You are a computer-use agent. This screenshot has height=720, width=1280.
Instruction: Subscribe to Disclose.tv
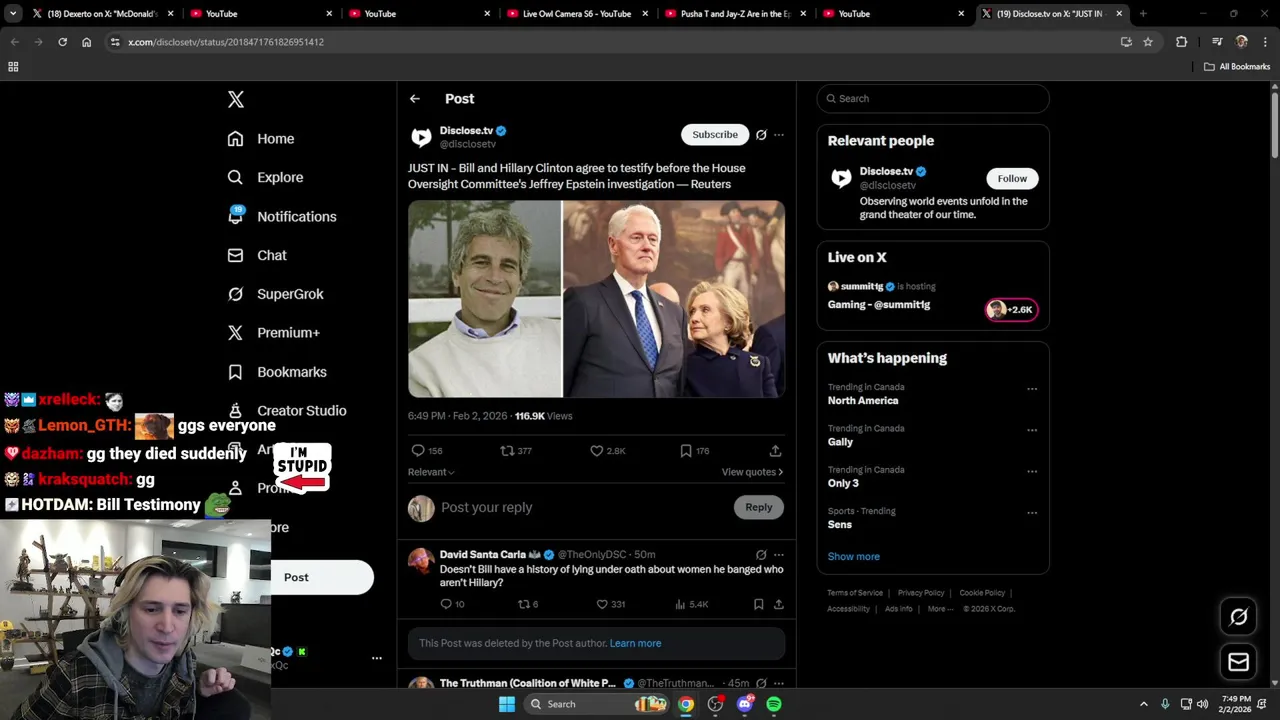[715, 134]
